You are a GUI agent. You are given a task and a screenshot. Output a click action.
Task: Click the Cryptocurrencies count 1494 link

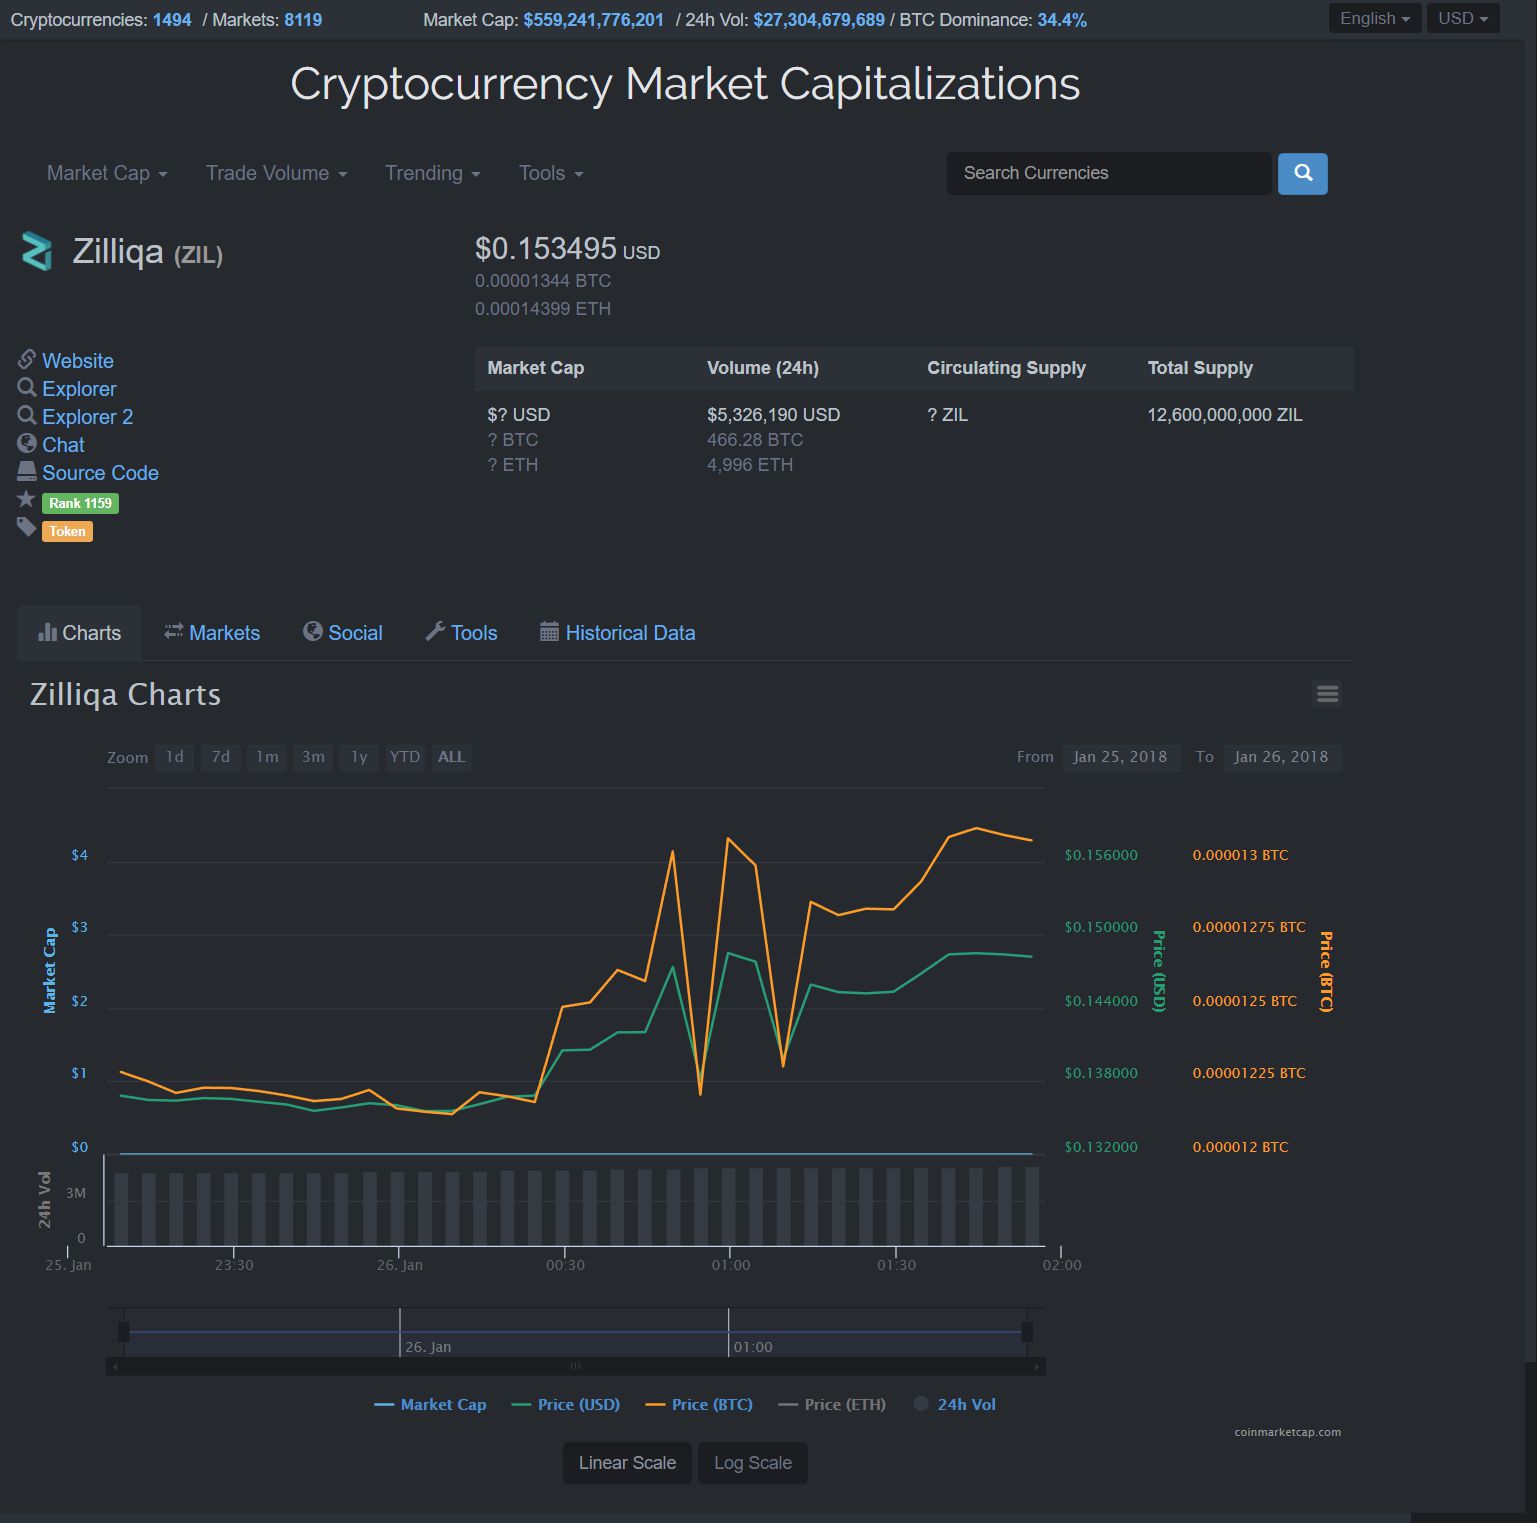[172, 20]
